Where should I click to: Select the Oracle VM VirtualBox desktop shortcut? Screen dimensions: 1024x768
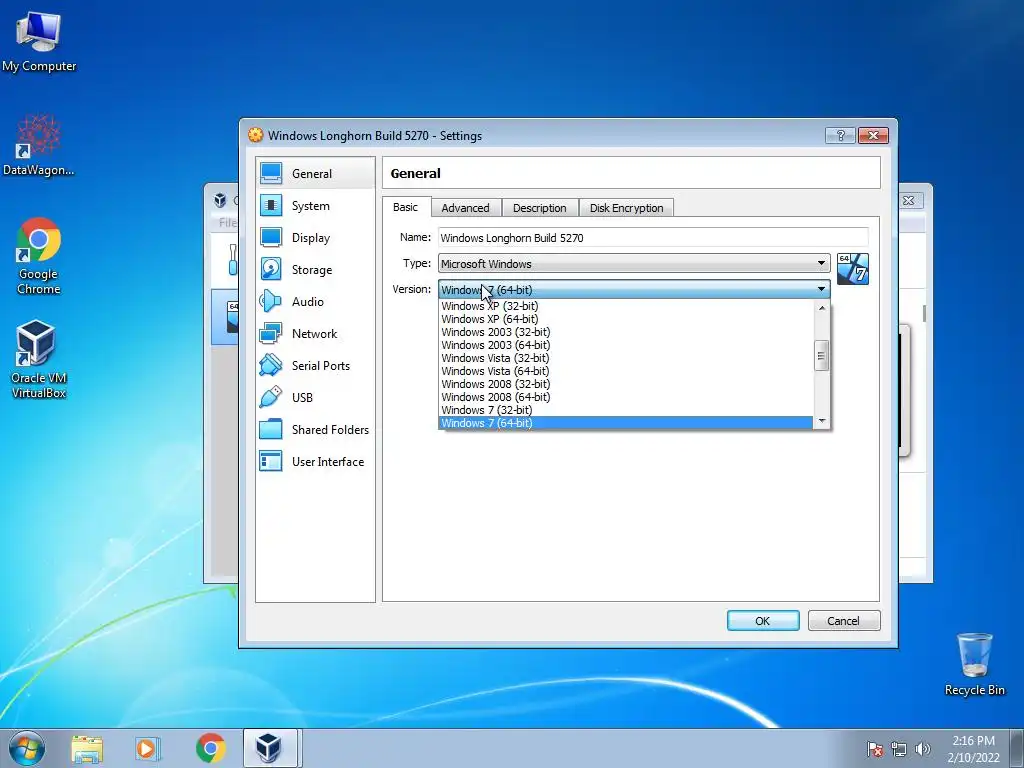point(39,359)
